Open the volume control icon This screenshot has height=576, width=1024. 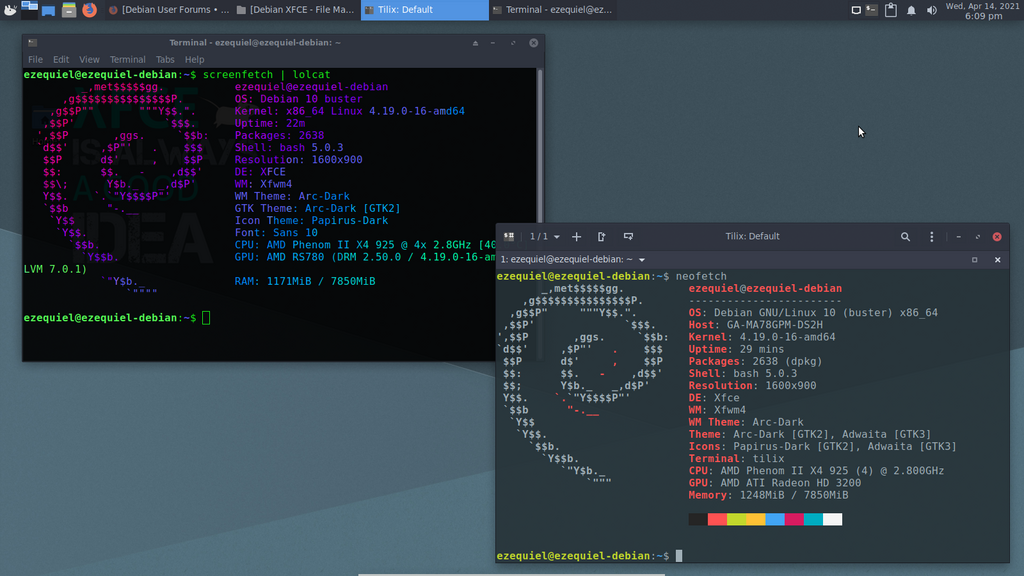click(x=931, y=10)
